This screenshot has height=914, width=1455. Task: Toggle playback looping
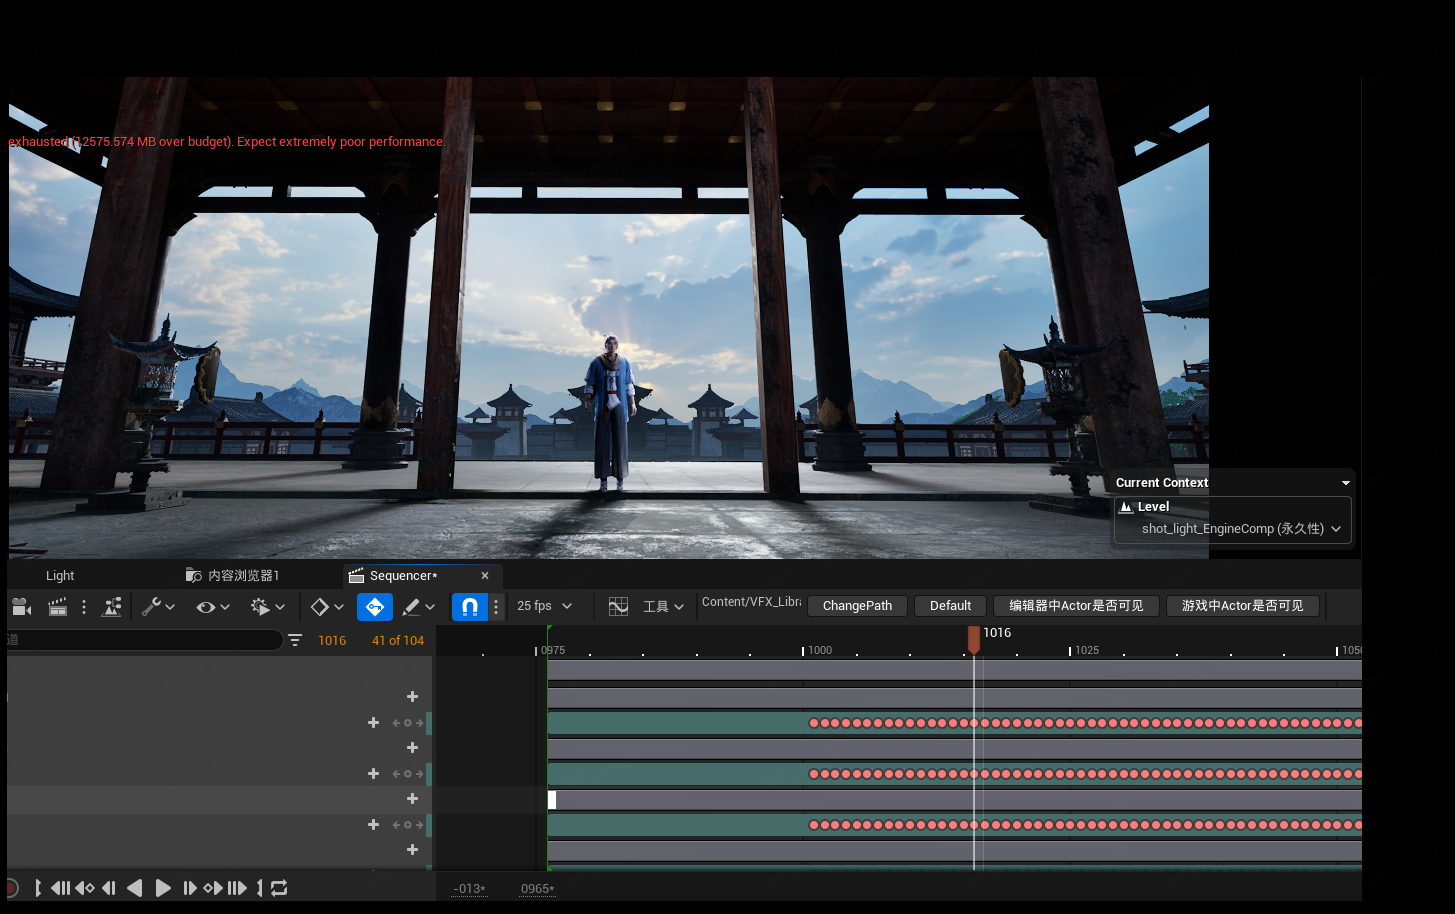pos(279,888)
